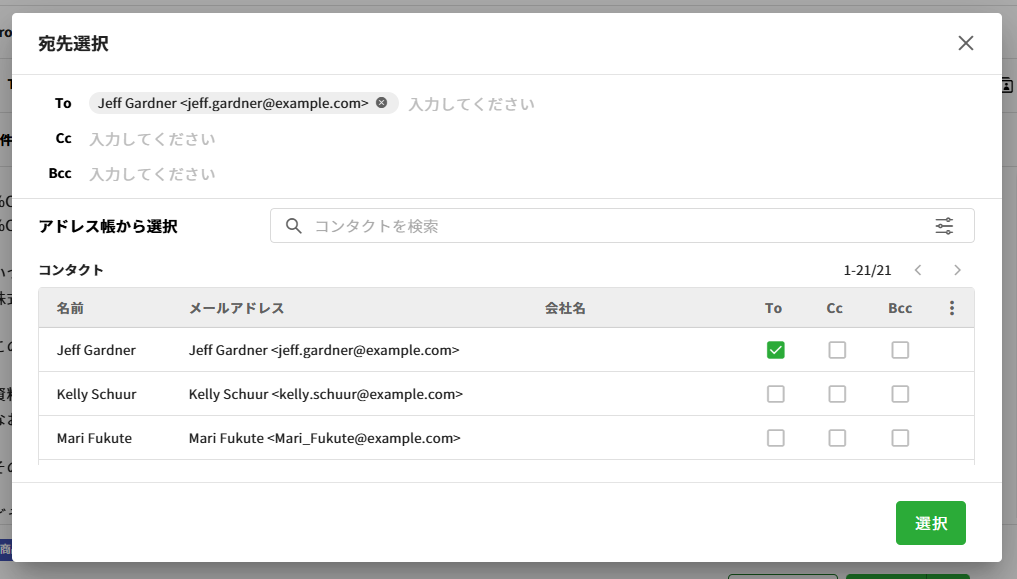
Task: Check Cc checkbox for Jeff Gardner
Action: pyautogui.click(x=837, y=350)
